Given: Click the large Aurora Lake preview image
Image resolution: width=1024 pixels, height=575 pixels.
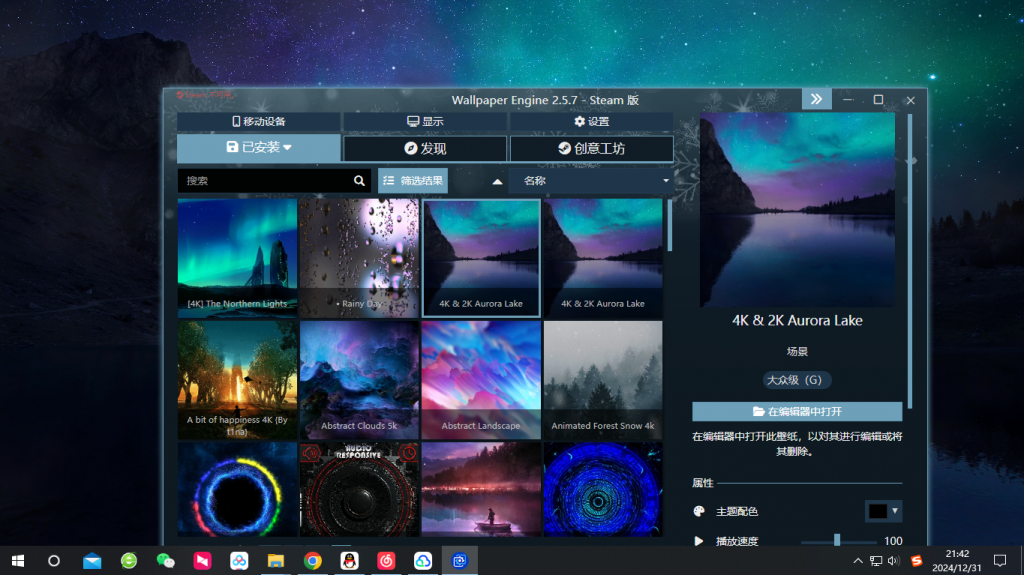Looking at the screenshot, I should (797, 210).
